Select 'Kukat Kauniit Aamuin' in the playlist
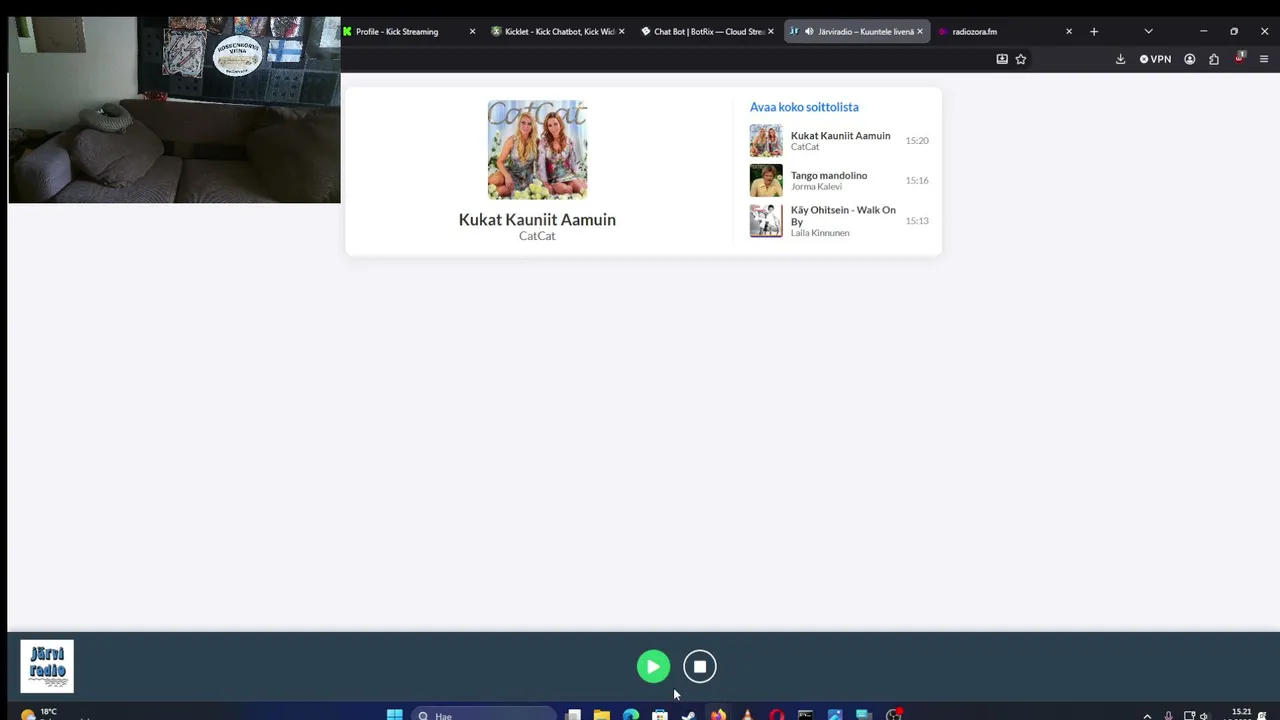This screenshot has width=1280, height=720. [x=840, y=136]
